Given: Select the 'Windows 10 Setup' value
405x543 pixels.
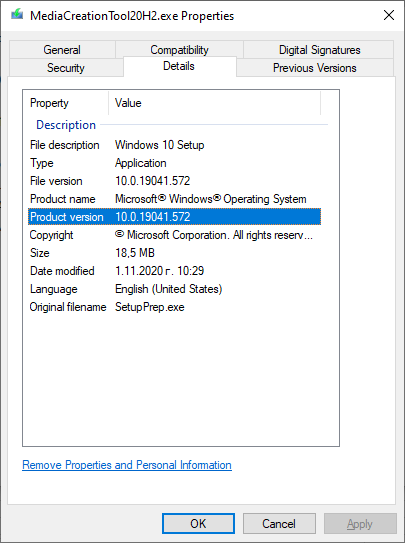Looking at the screenshot, I should click(160, 145).
